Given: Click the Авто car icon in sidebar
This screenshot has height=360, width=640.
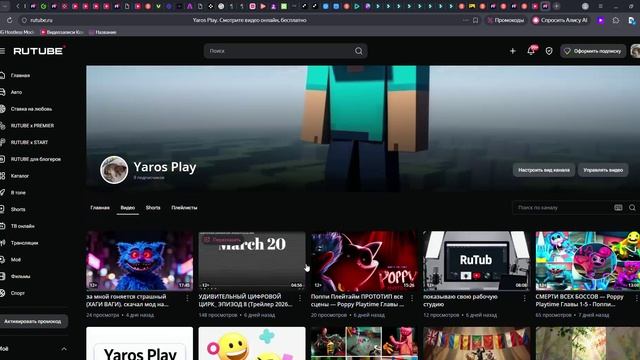Looking at the screenshot, I should point(2,92).
